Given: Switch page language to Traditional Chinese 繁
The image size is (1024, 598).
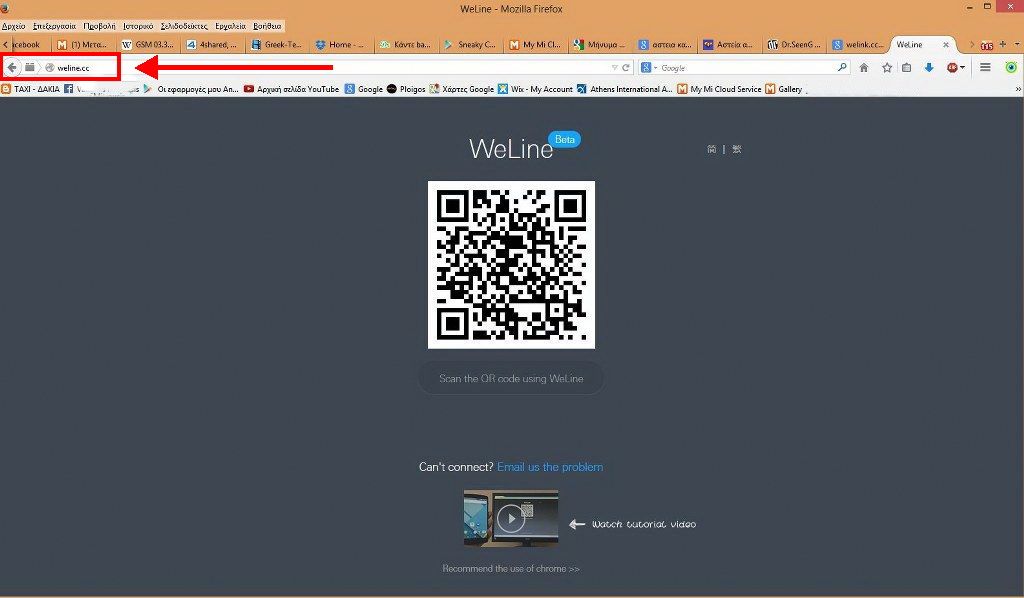Looking at the screenshot, I should pyautogui.click(x=737, y=149).
